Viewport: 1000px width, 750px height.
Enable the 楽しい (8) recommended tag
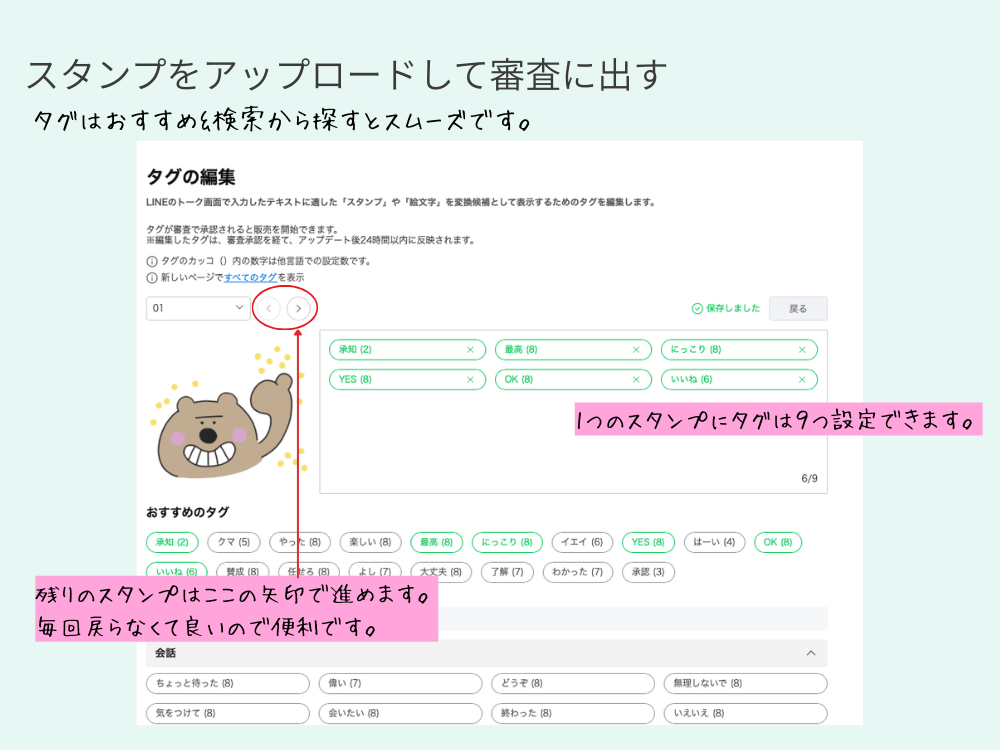point(370,542)
